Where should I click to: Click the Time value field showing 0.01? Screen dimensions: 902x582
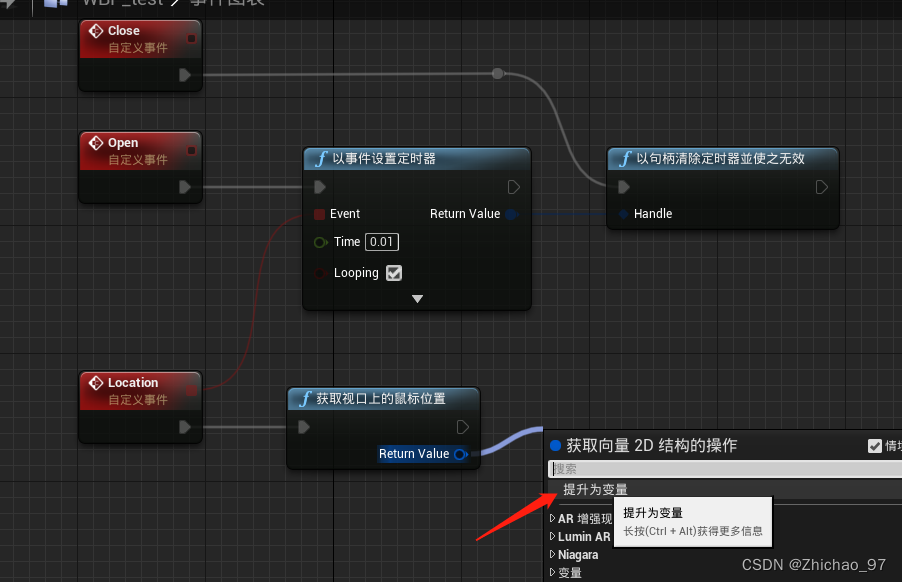coord(381,242)
